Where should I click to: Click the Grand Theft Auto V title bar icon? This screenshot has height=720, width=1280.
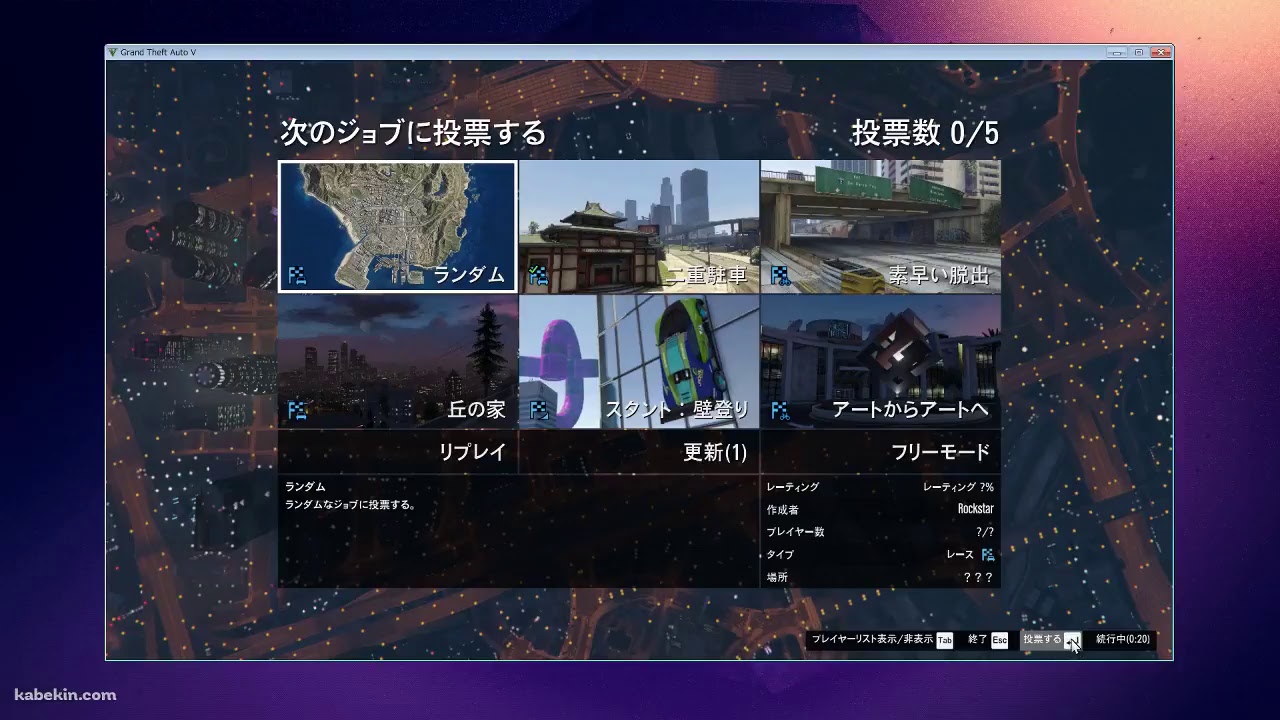(113, 52)
